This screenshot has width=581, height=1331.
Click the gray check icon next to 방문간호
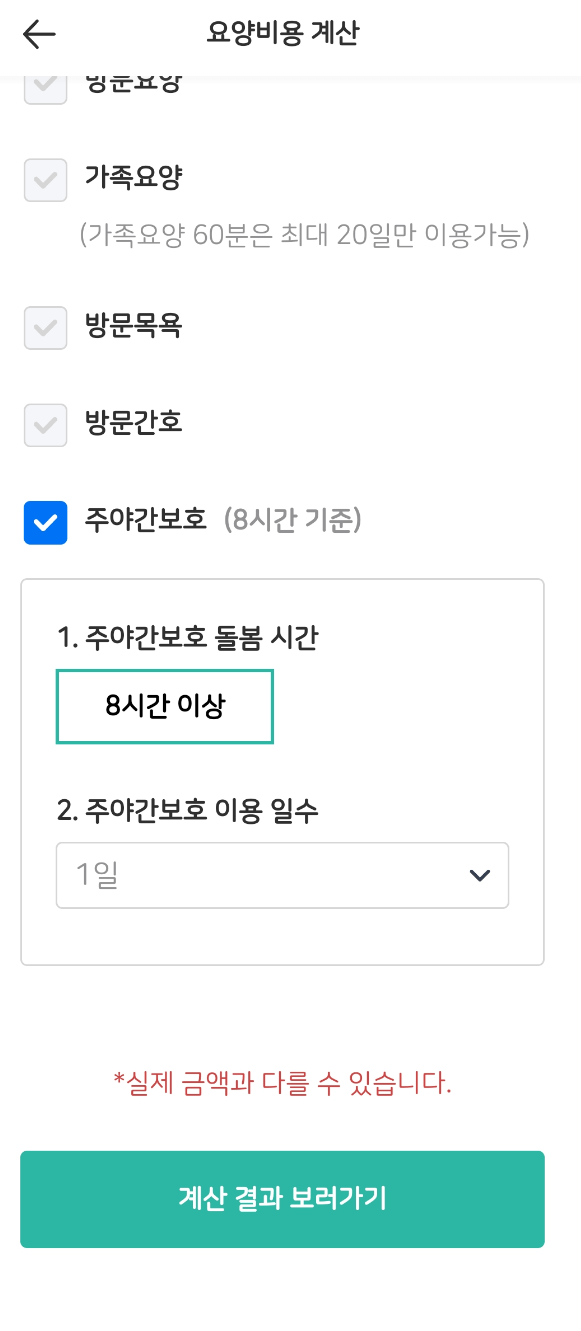coord(45,424)
